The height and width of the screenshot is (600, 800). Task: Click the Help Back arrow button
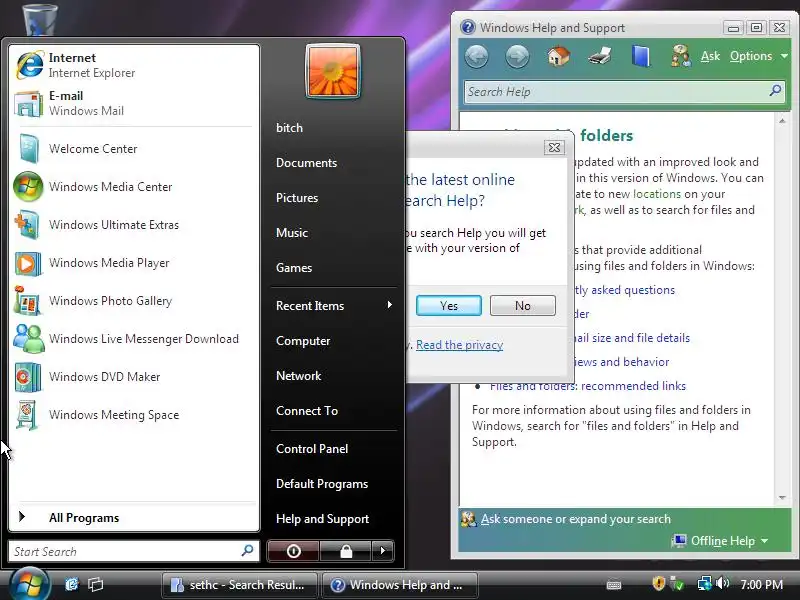pyautogui.click(x=477, y=56)
